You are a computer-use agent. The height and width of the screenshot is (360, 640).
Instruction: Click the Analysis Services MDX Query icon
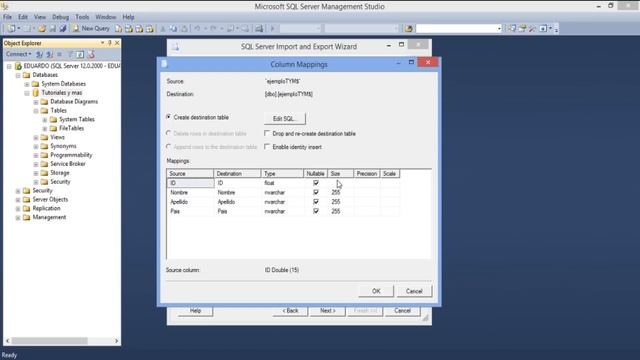129,29
